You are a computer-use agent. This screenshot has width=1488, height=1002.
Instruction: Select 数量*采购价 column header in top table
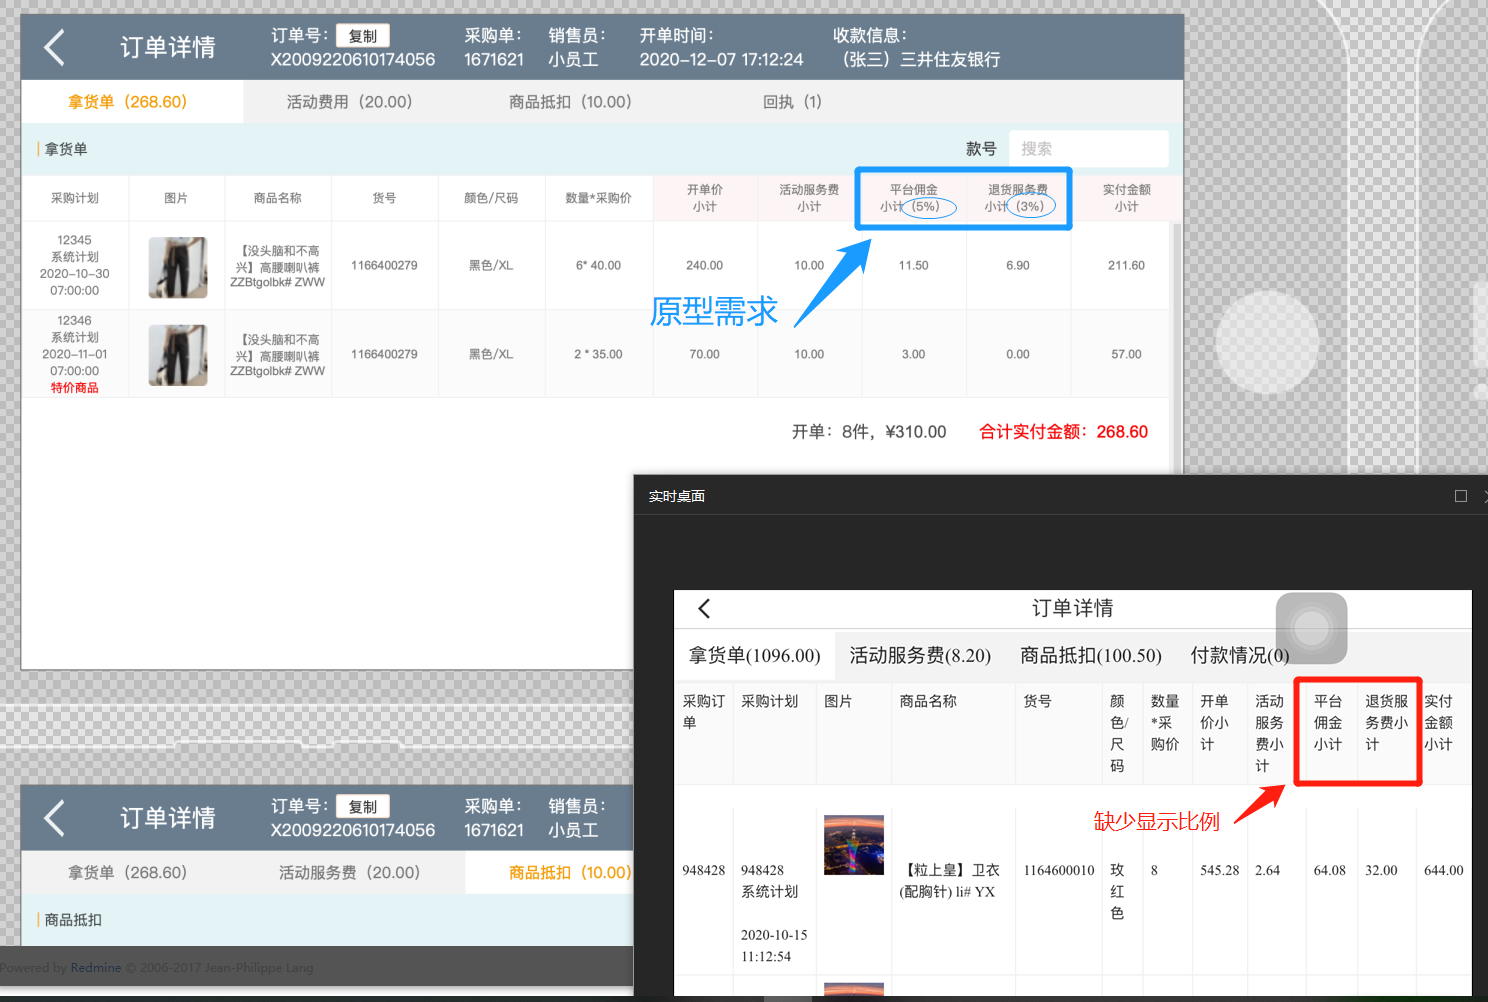(x=598, y=198)
